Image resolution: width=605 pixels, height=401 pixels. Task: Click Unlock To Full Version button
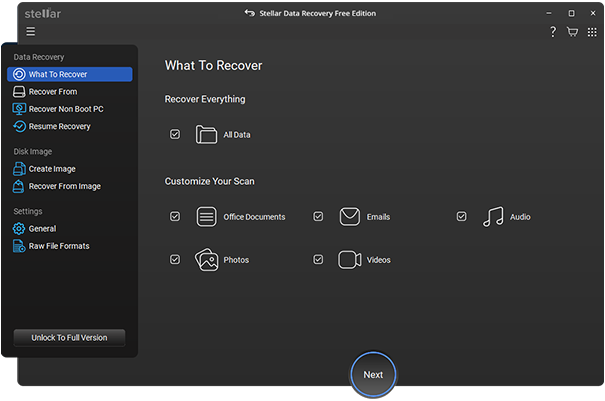pos(69,338)
